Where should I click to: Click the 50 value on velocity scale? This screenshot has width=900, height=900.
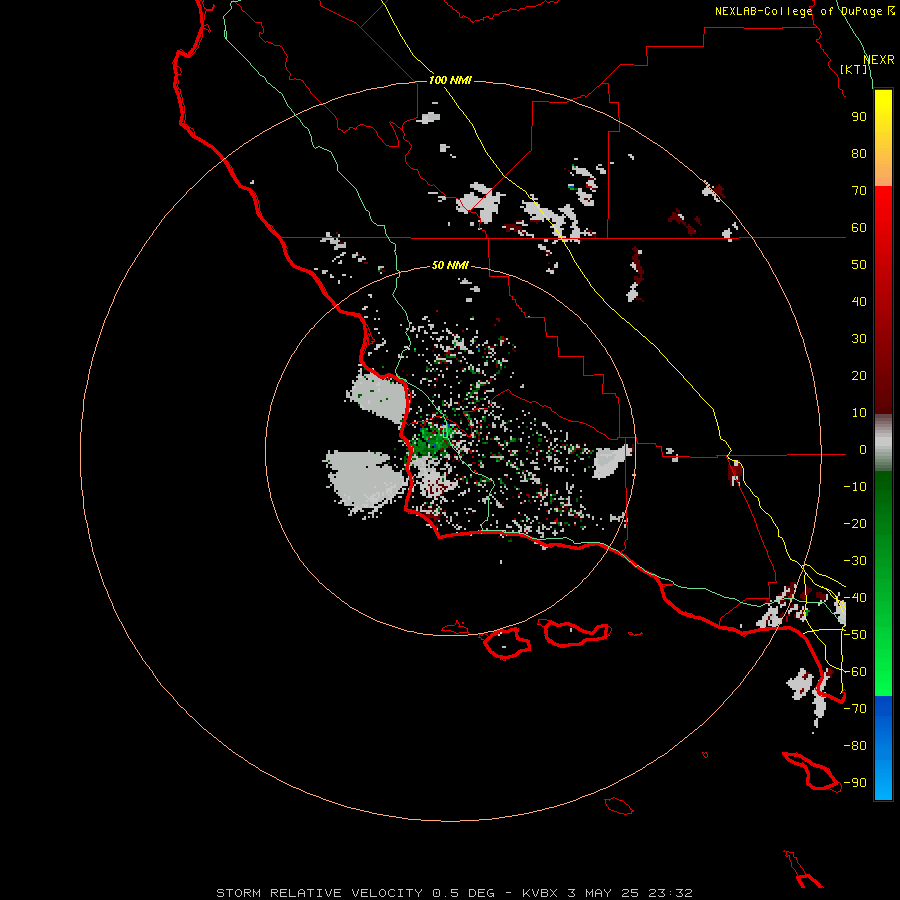point(859,265)
